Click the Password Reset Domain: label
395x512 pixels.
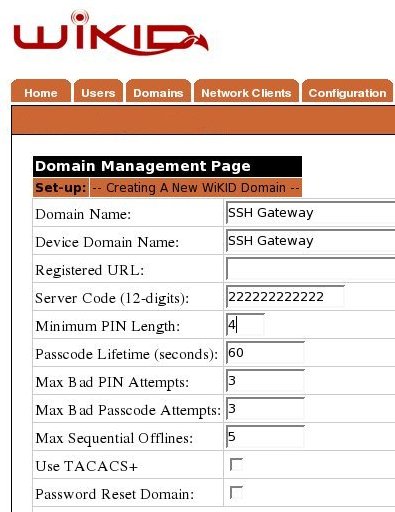pos(114,494)
